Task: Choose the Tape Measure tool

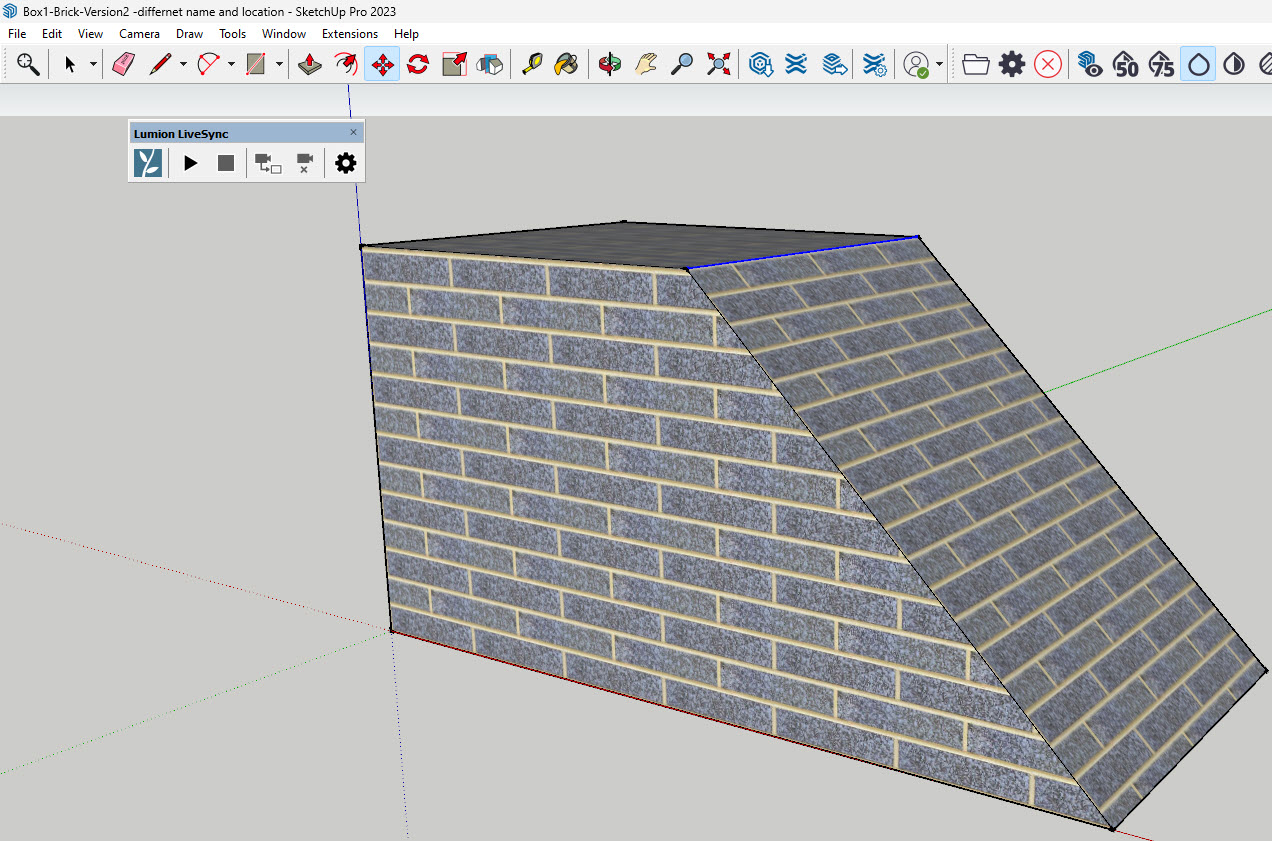Action: coord(531,65)
